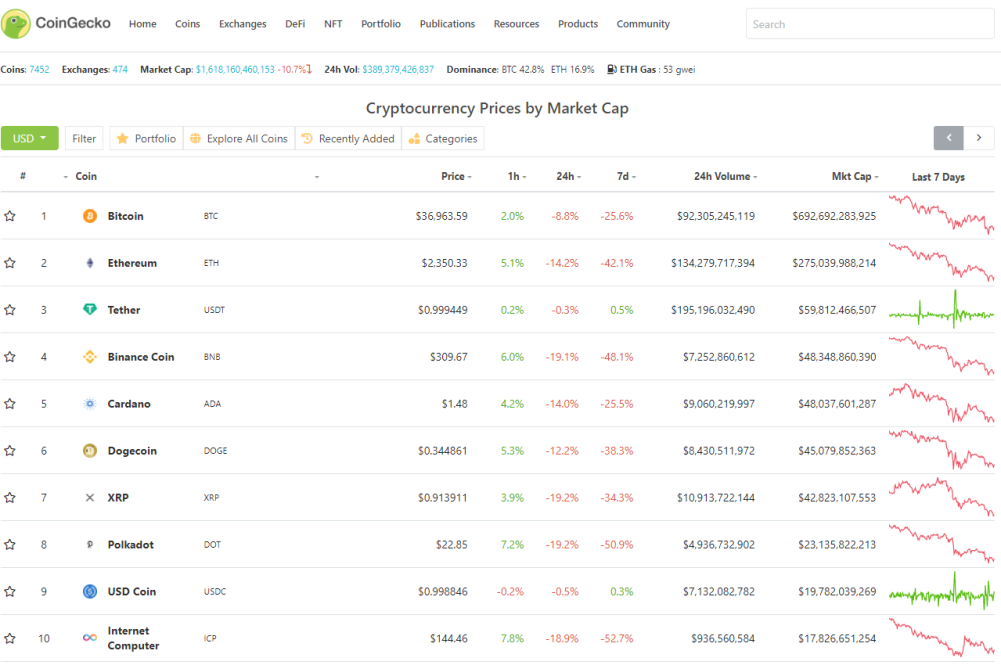Screen dimensions: 1001x665
Task: Open the DeFi menu item
Action: (x=295, y=24)
